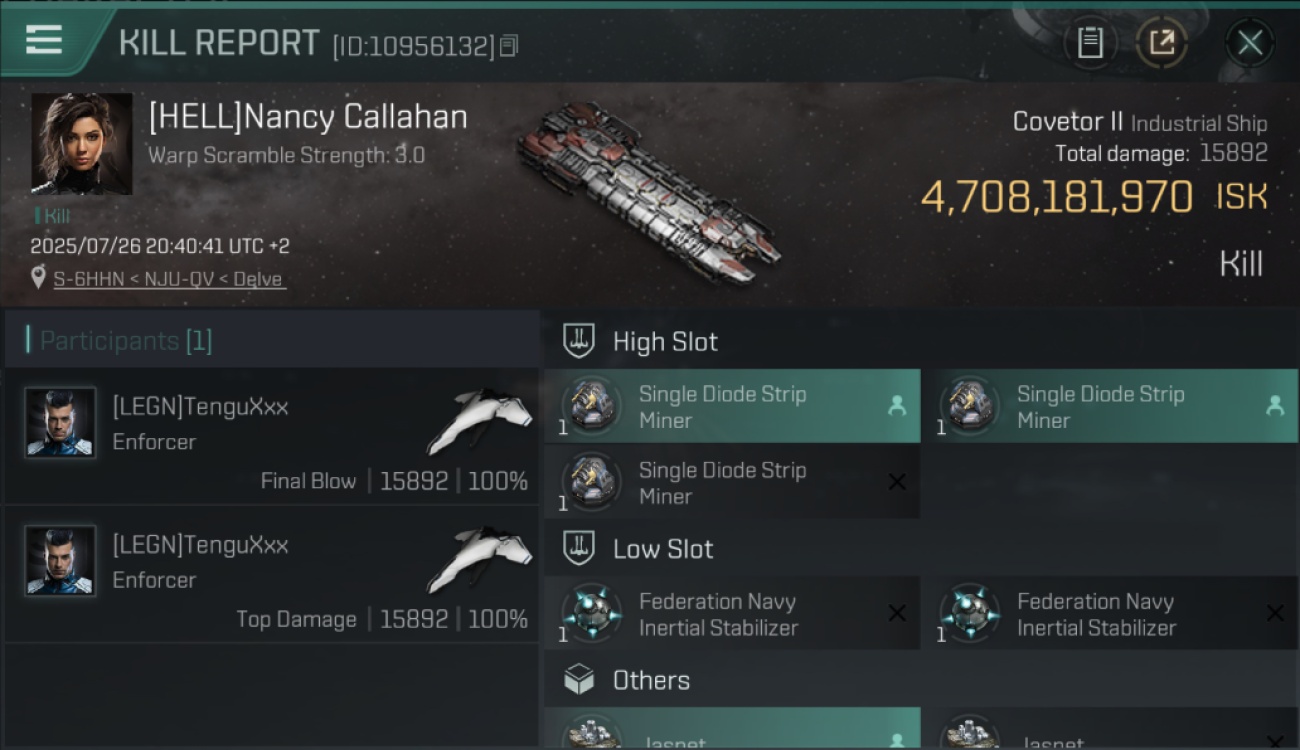Viewport: 1300px width, 750px height.
Task: Click the X mark on the third Single Diode Strip Miner
Action: click(897, 482)
